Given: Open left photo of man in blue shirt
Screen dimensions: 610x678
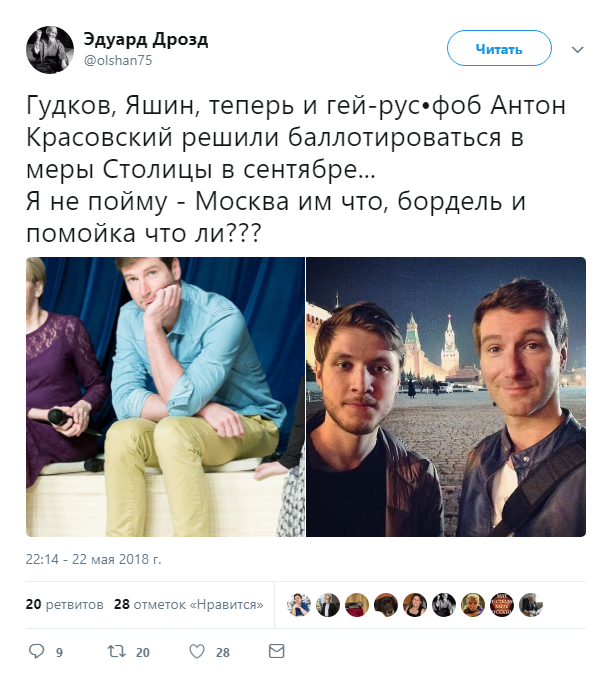Looking at the screenshot, I should click(166, 397).
